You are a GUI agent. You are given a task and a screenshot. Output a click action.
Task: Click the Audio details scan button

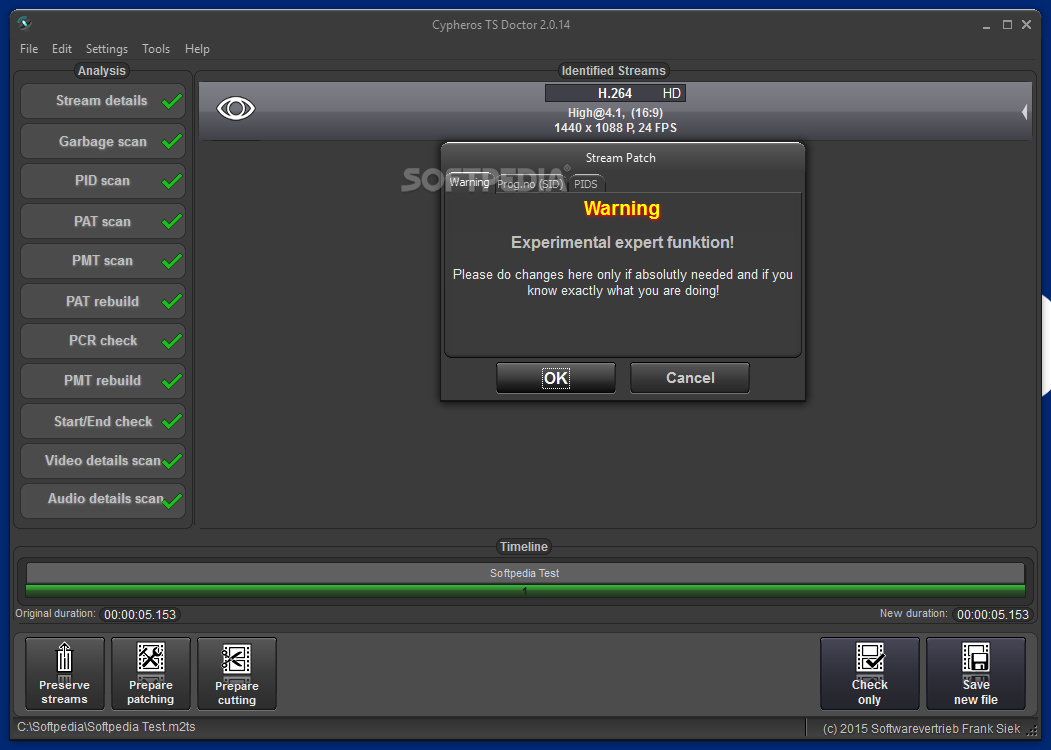tap(103, 500)
